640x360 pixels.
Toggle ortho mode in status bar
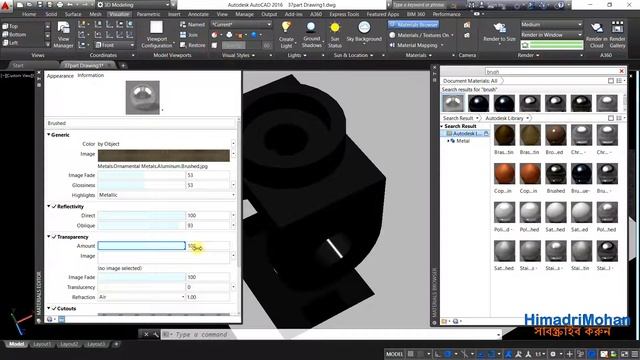[x=437, y=354]
